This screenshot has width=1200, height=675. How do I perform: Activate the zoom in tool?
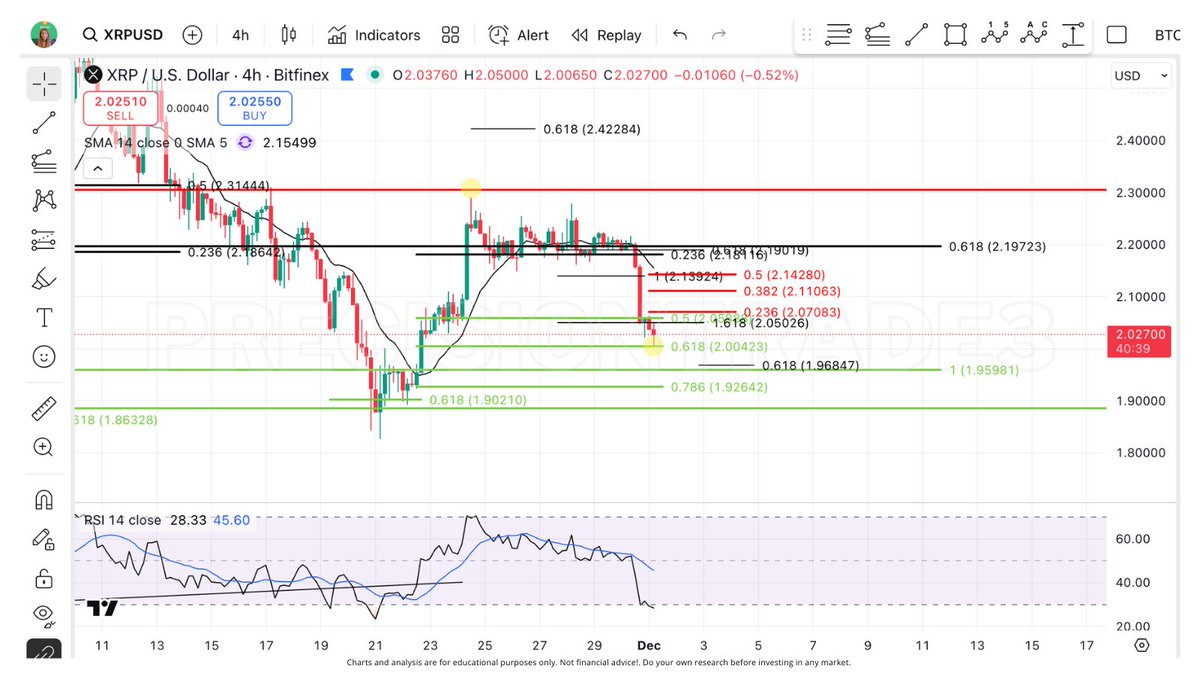44,447
